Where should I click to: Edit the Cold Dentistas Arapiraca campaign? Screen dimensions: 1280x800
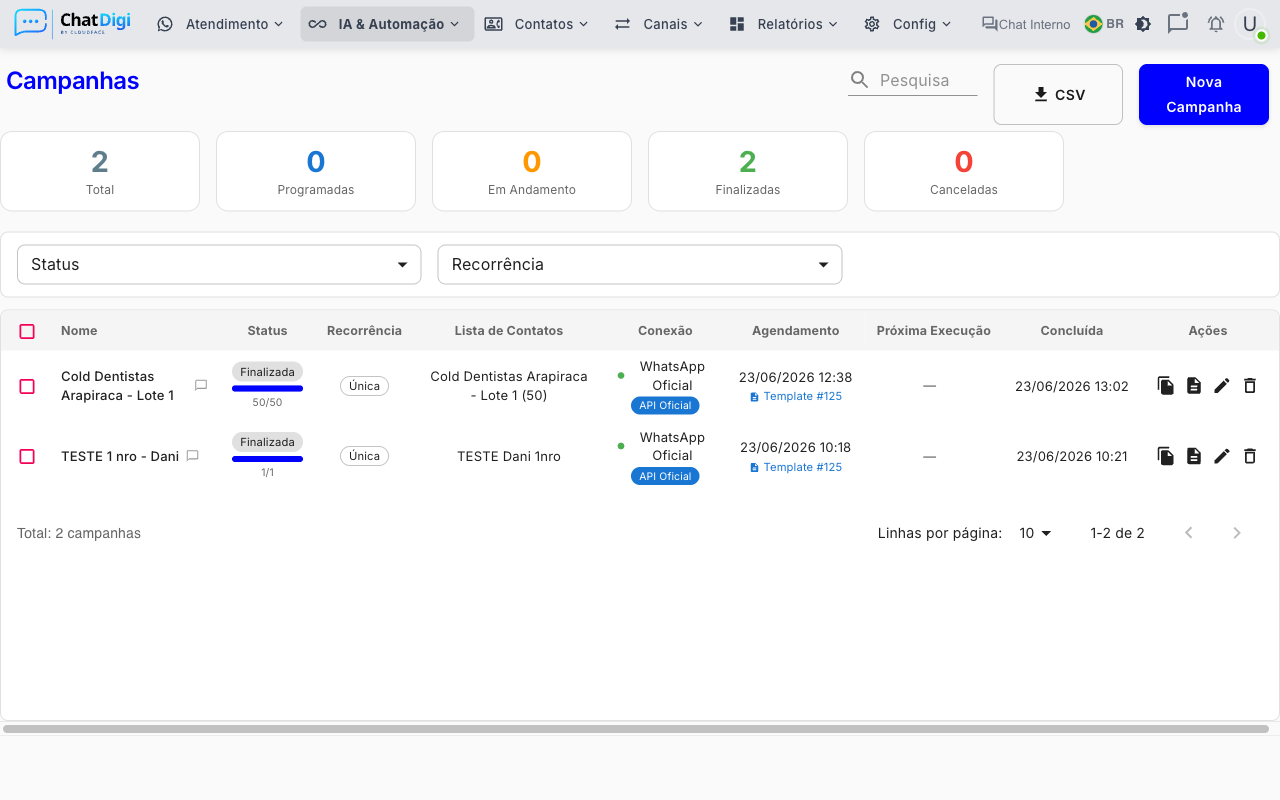1222,385
